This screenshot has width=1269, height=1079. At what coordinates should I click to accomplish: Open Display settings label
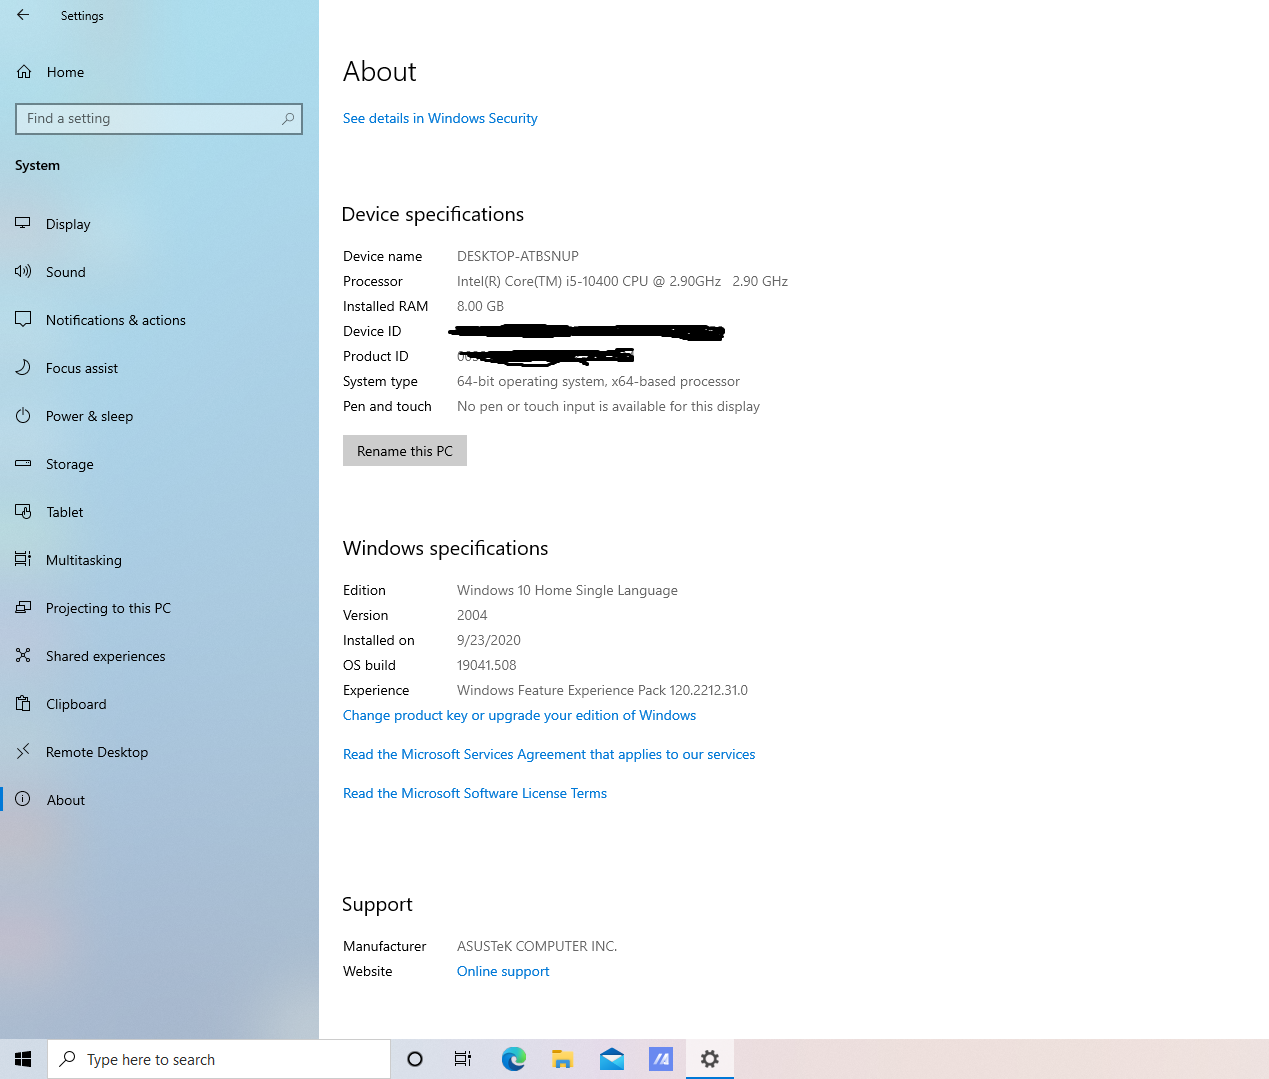coord(68,224)
